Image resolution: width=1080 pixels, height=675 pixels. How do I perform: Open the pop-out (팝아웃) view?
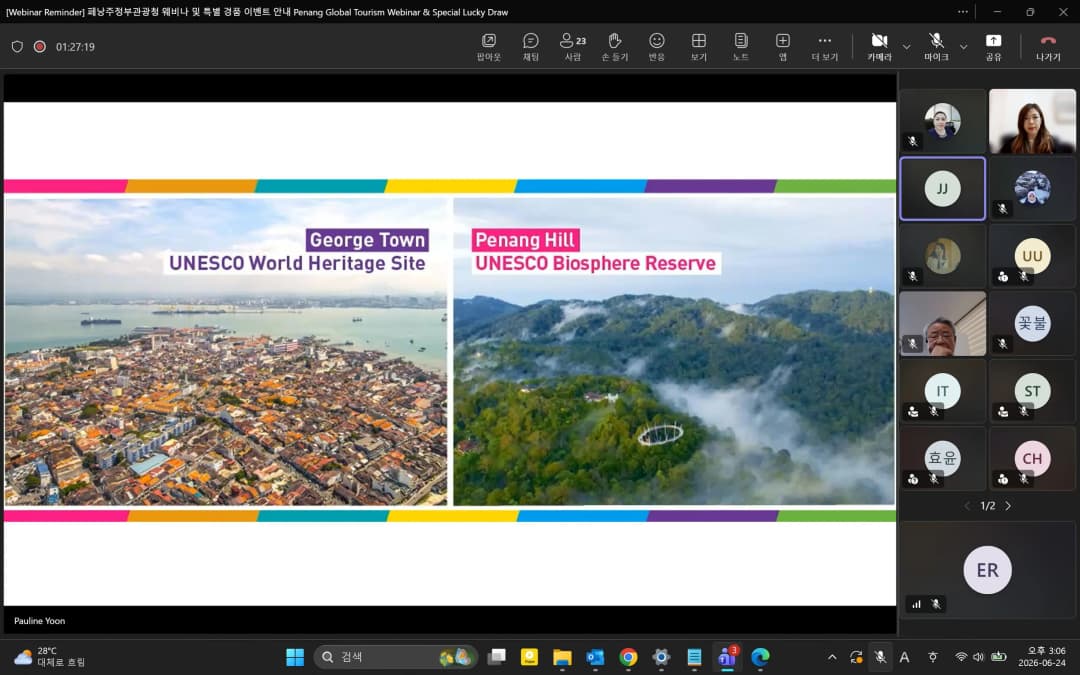(x=488, y=47)
